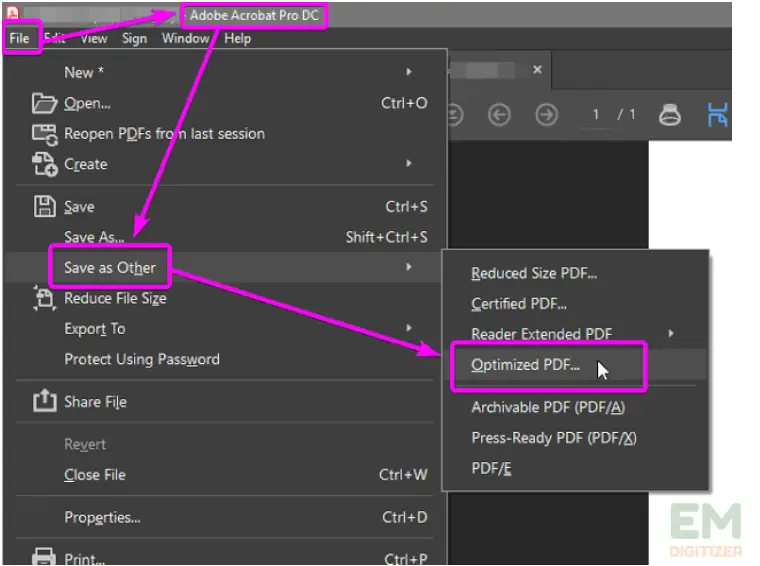Select Save as Other entry
This screenshot has height=566, width=760.
tap(110, 267)
